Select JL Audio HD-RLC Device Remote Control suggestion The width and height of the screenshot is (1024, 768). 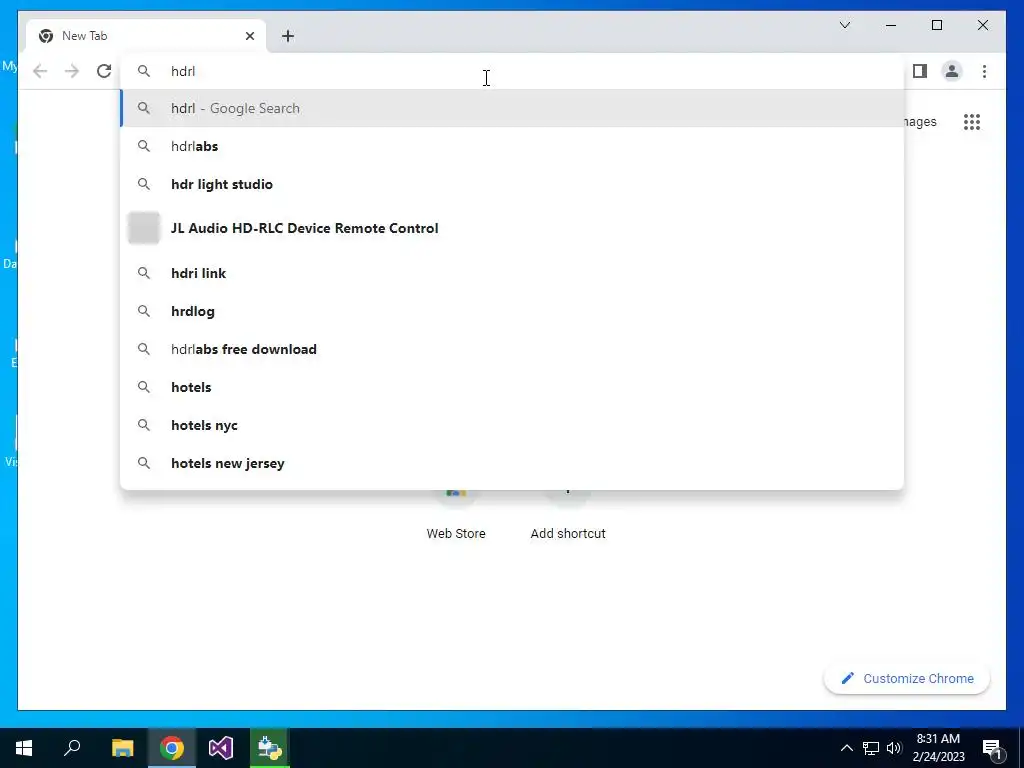coord(513,228)
